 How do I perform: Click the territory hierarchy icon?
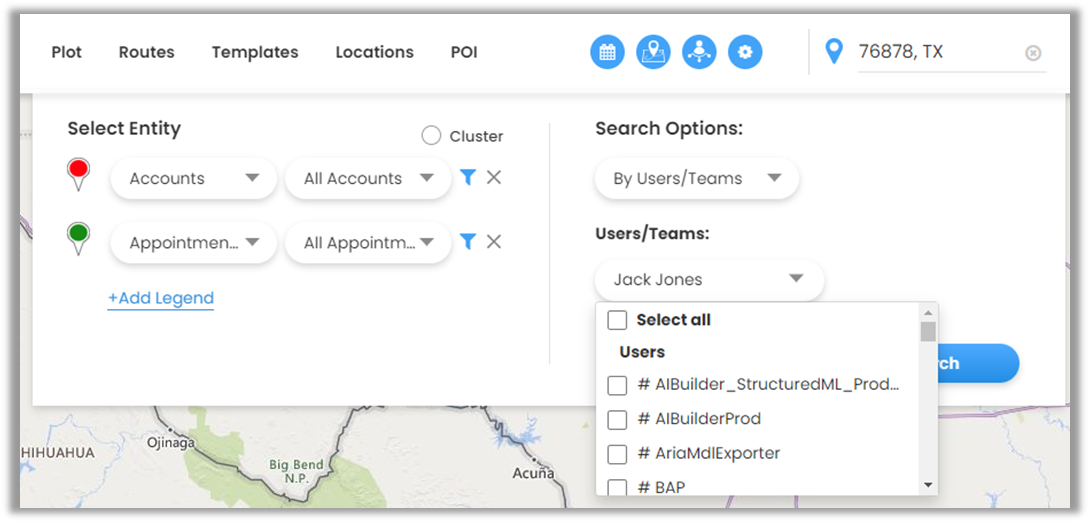tap(699, 52)
